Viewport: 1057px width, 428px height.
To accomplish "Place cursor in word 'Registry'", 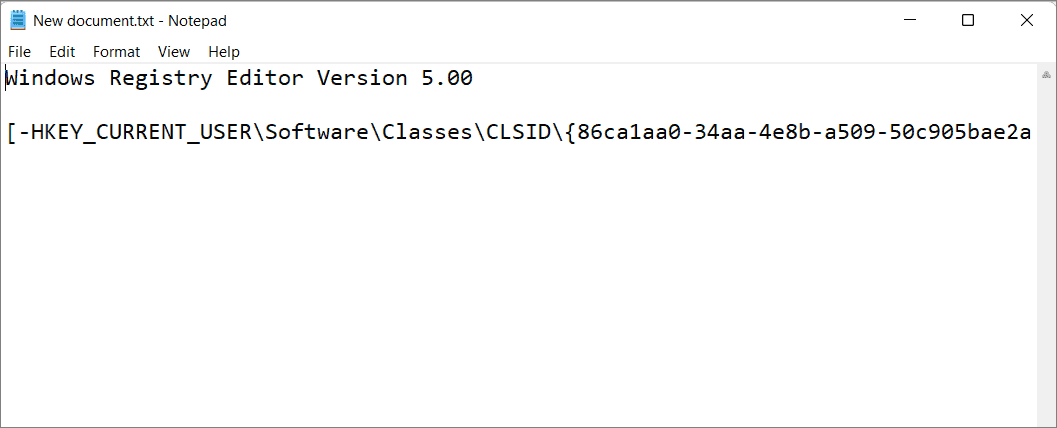I will click(160, 78).
